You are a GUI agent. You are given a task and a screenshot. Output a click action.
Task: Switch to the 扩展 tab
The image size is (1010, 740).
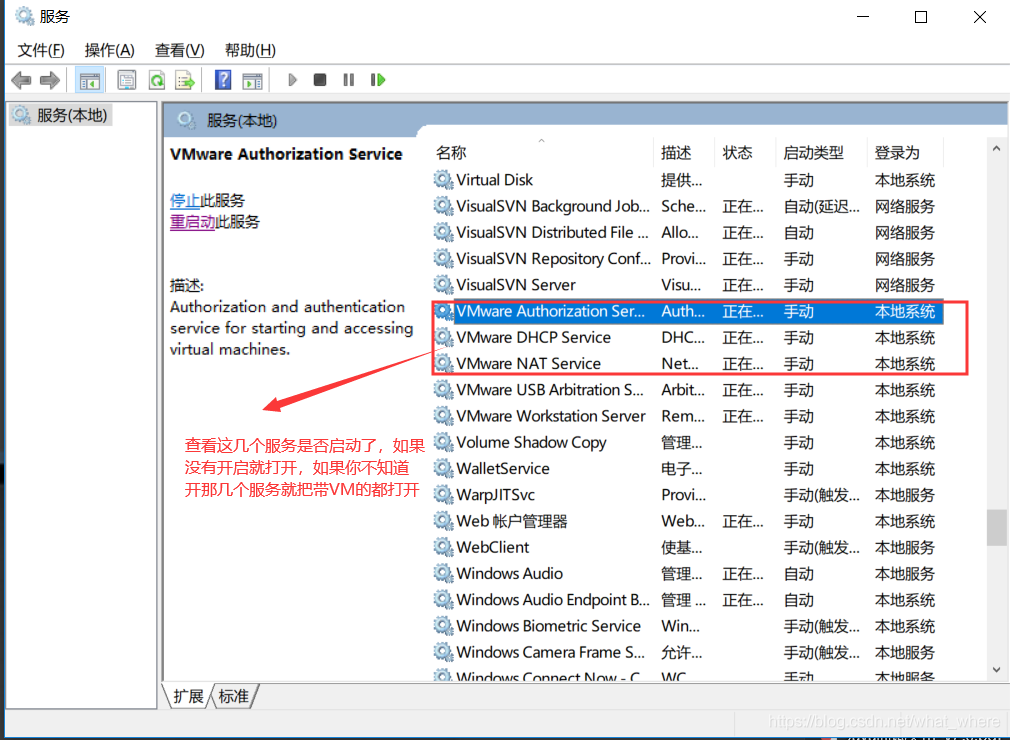pos(188,696)
